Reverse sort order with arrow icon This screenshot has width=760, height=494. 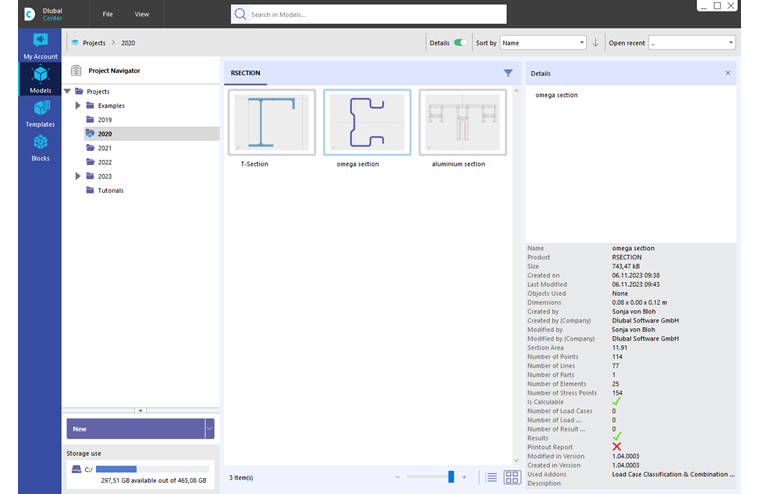(595, 43)
